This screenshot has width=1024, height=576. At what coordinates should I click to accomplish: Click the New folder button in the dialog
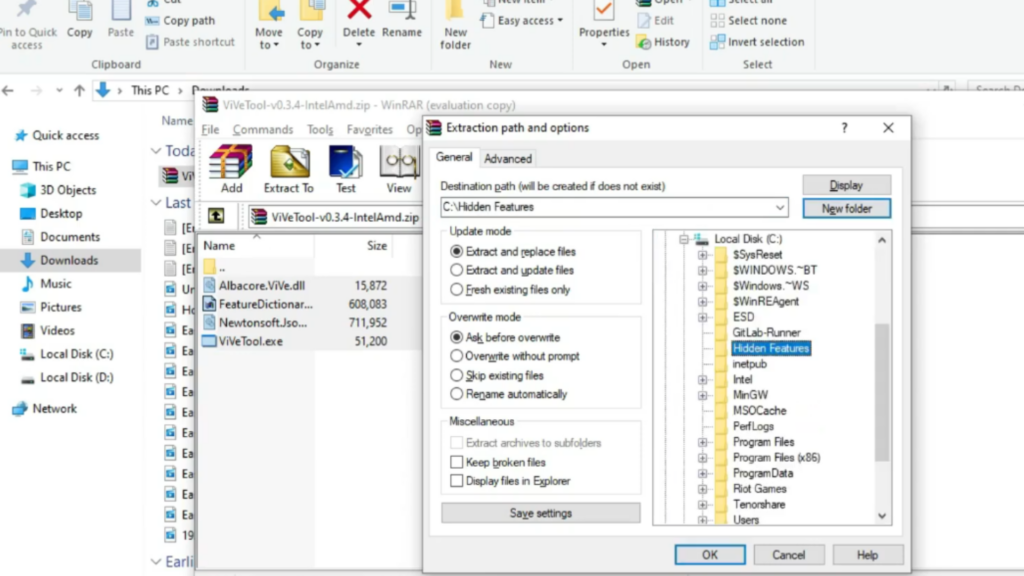point(847,207)
